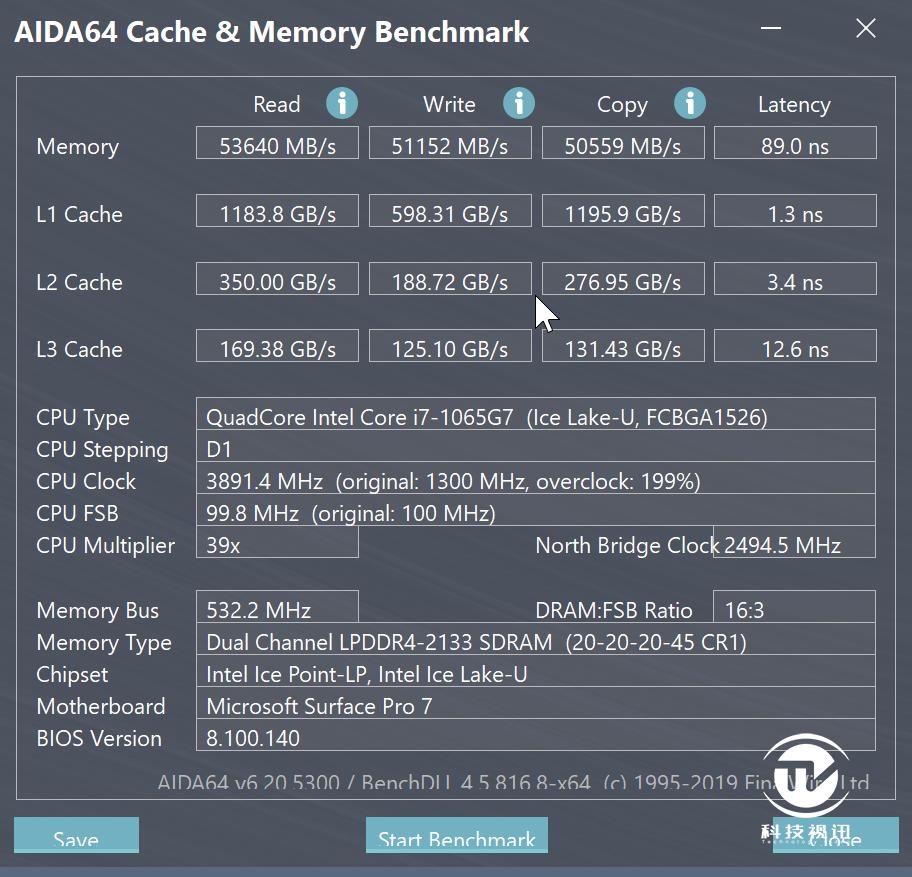This screenshot has width=912, height=877.
Task: Click the Memory Copy 50559 MB/s field
Action: 623,144
